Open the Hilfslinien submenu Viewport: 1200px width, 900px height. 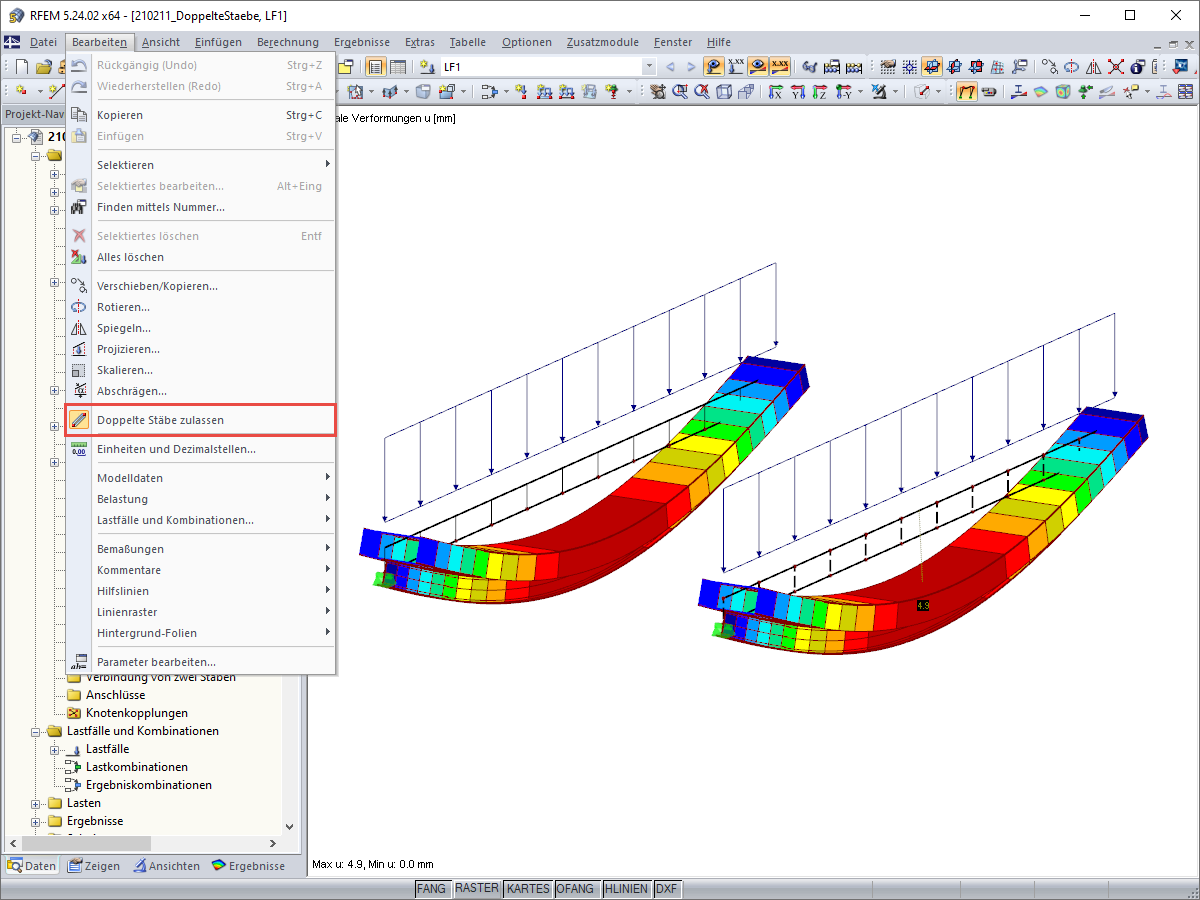pos(200,591)
